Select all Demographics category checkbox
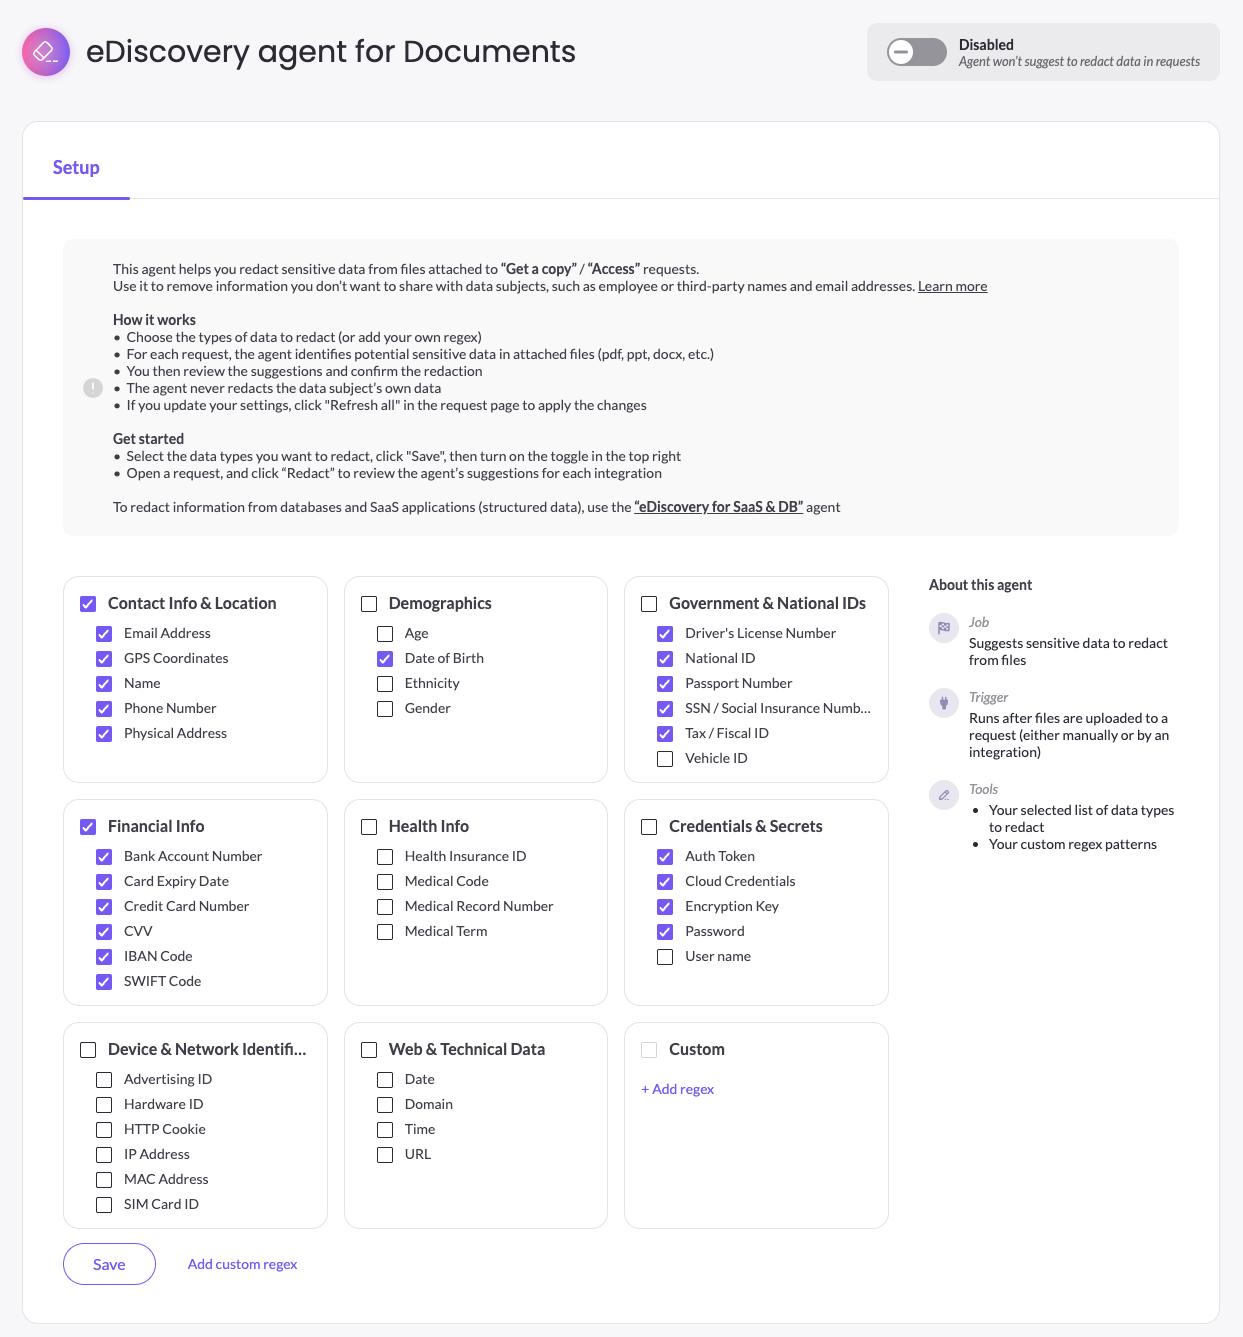This screenshot has height=1337, width=1243. click(x=369, y=604)
